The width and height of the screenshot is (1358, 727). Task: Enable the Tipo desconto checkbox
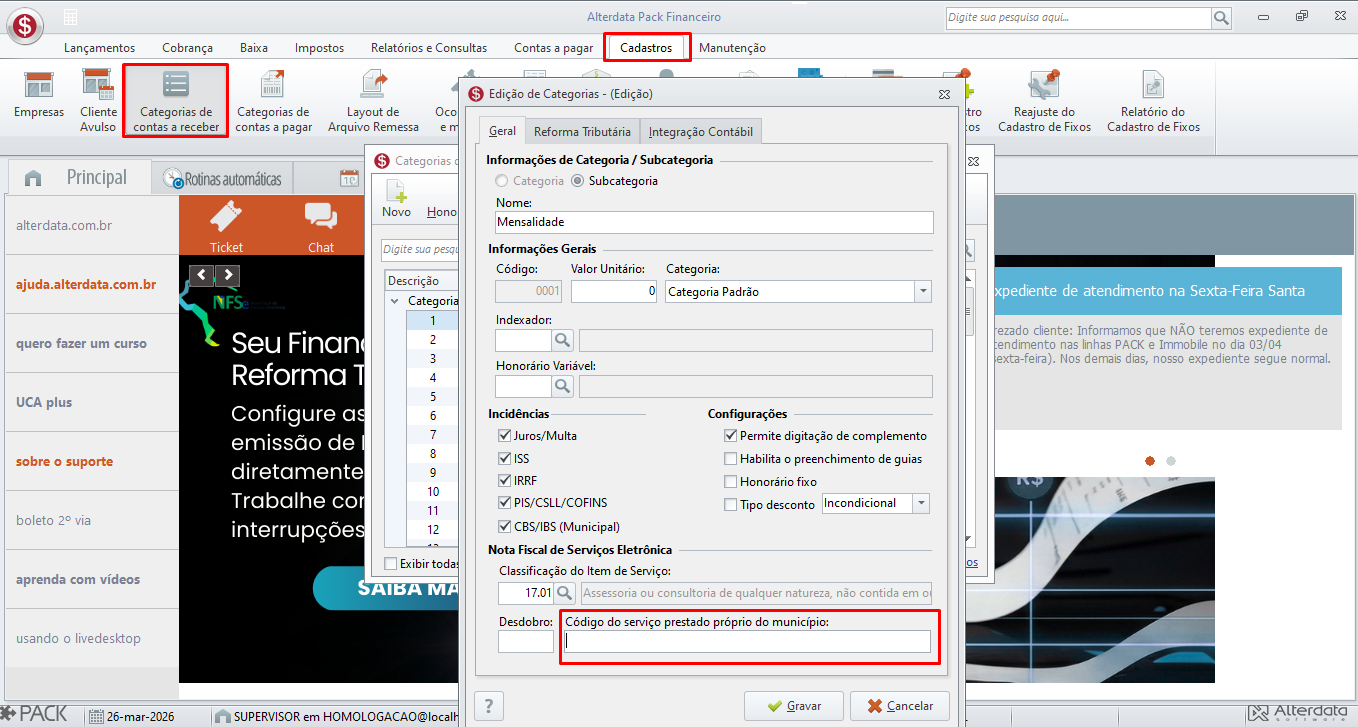click(x=731, y=505)
